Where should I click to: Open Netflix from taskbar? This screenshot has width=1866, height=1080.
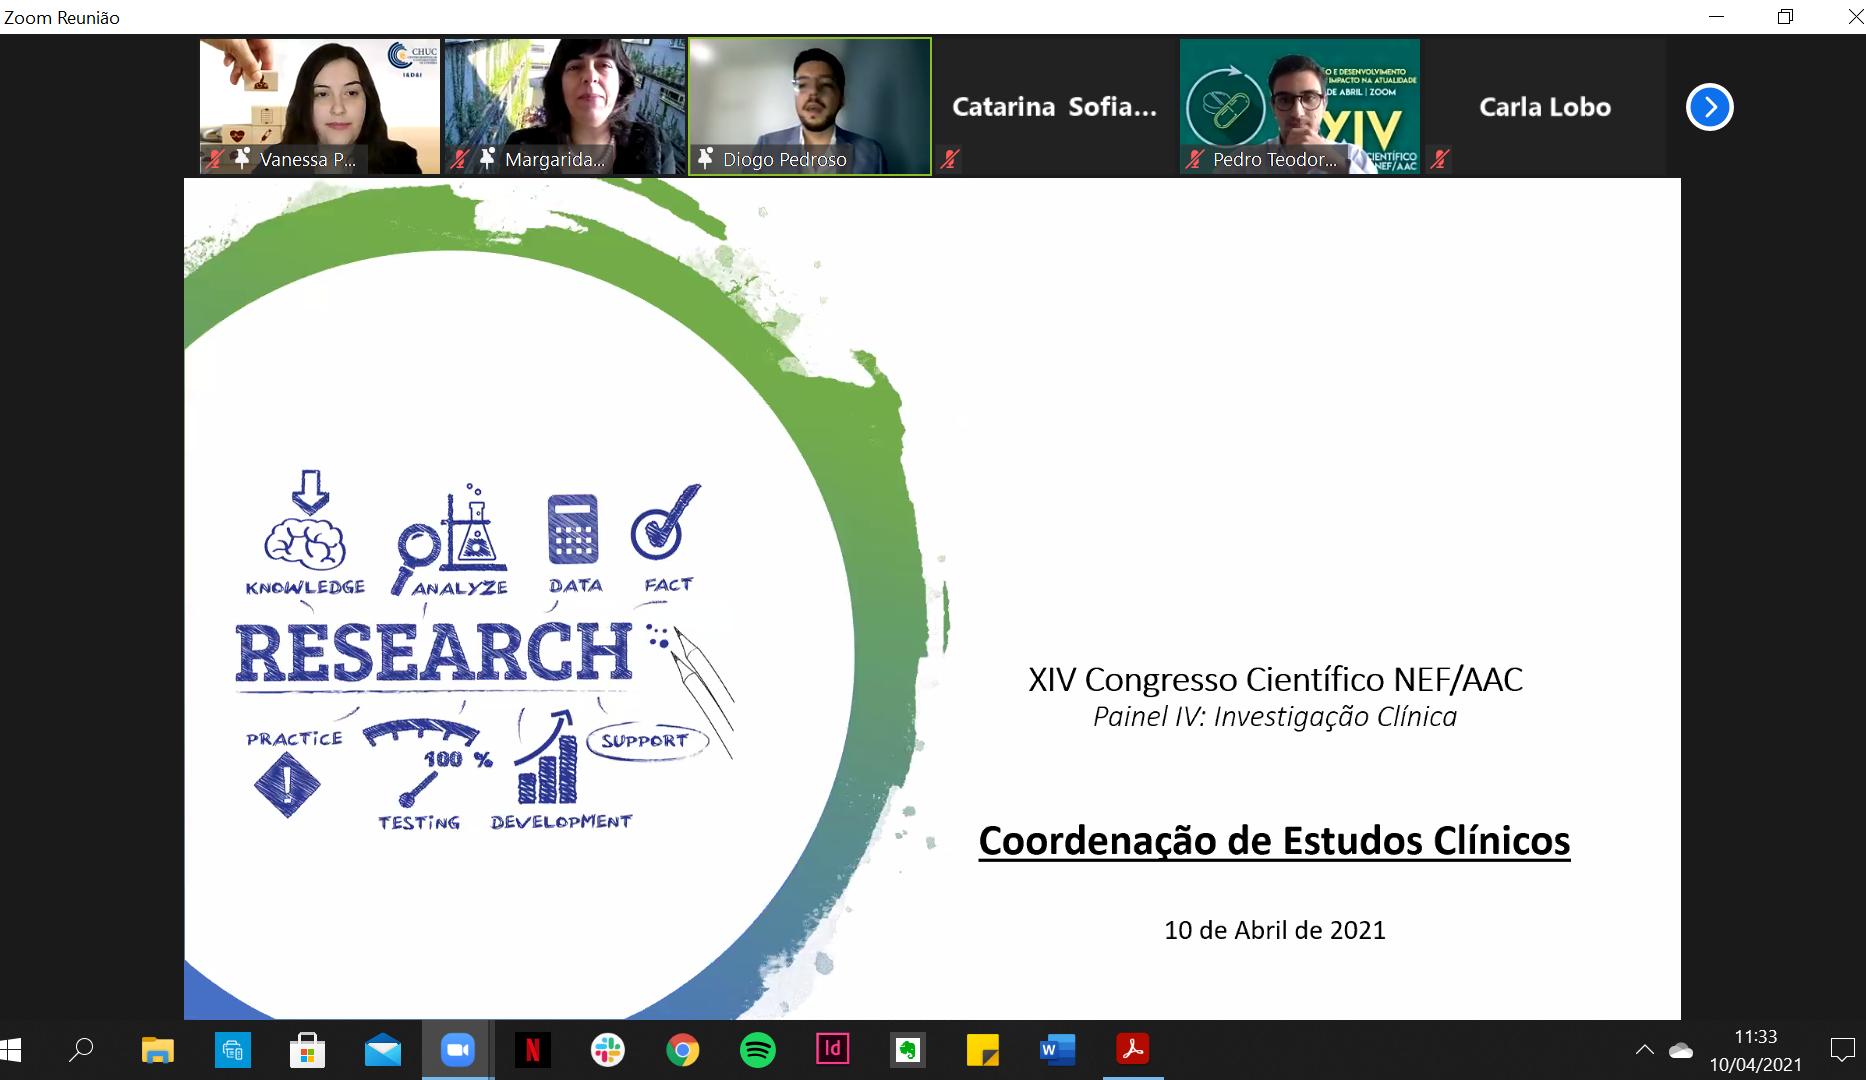coord(532,1050)
